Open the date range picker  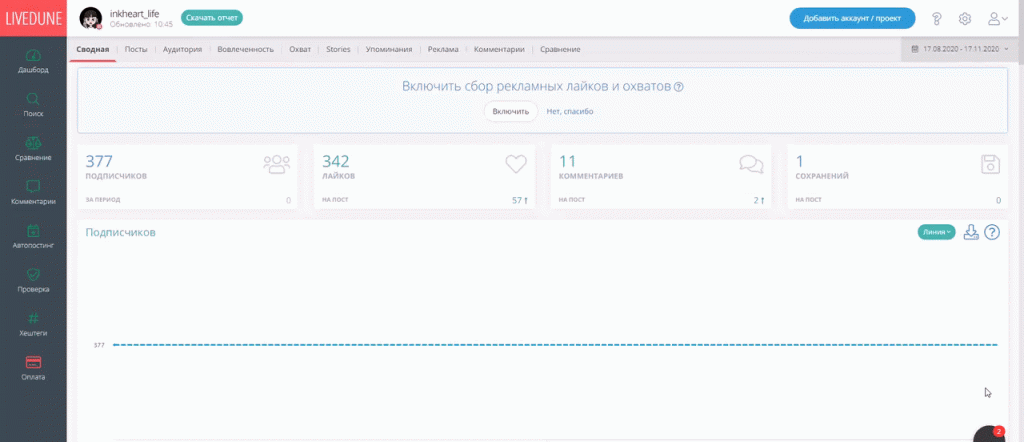point(961,49)
